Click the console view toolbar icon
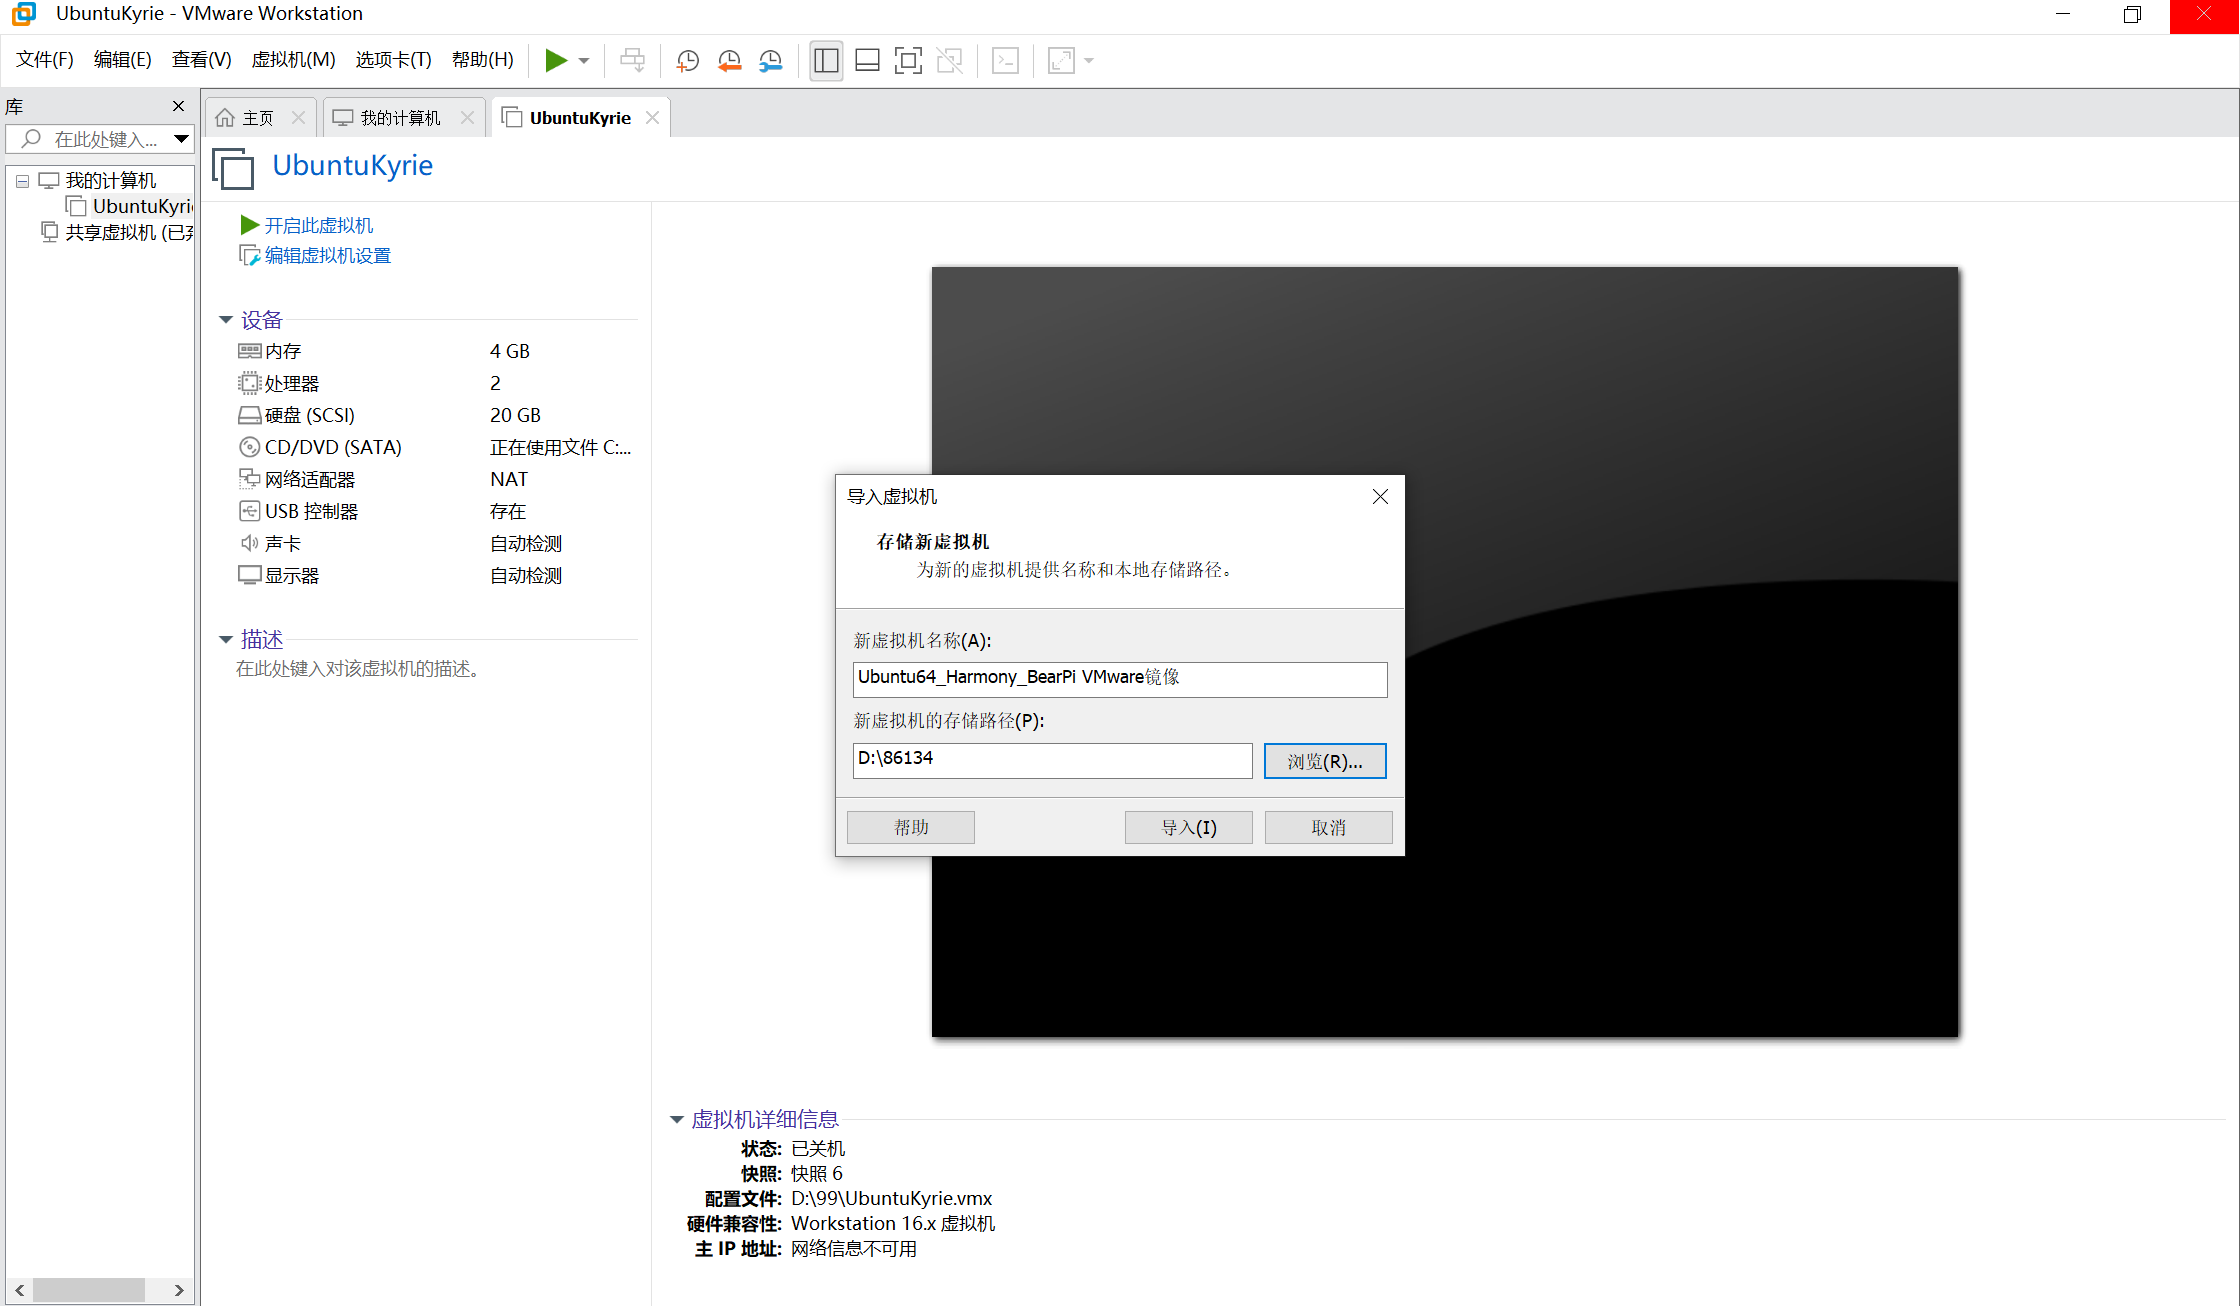This screenshot has height=1306, width=2240. (x=1005, y=60)
